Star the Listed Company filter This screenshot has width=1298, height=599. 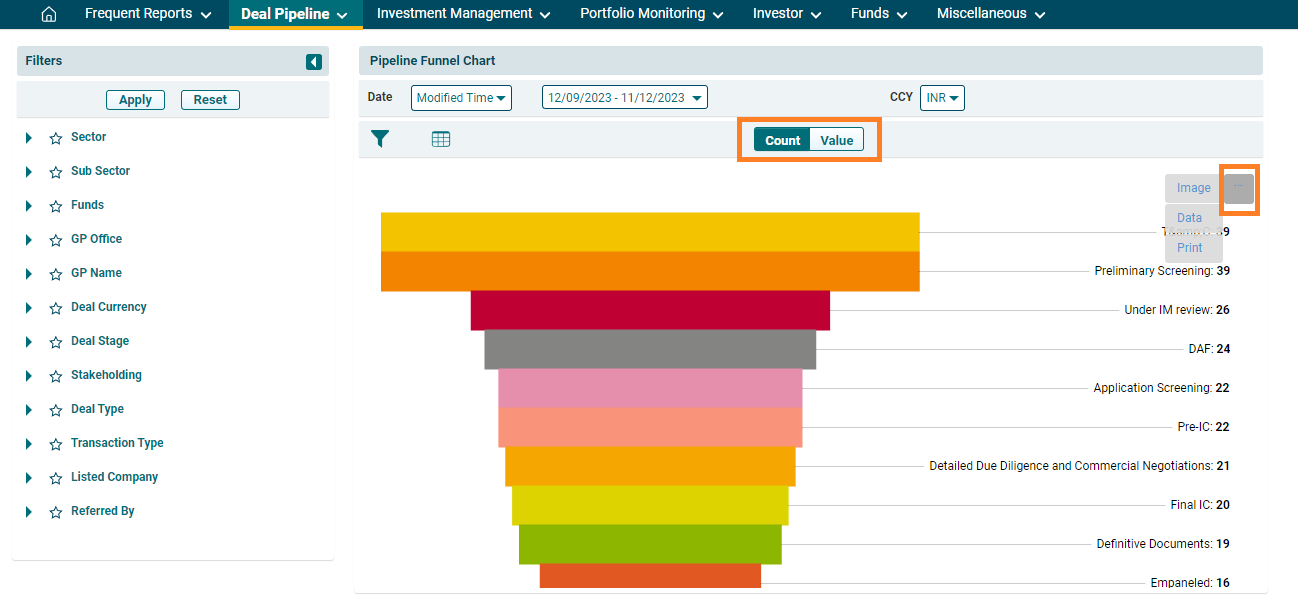(56, 478)
